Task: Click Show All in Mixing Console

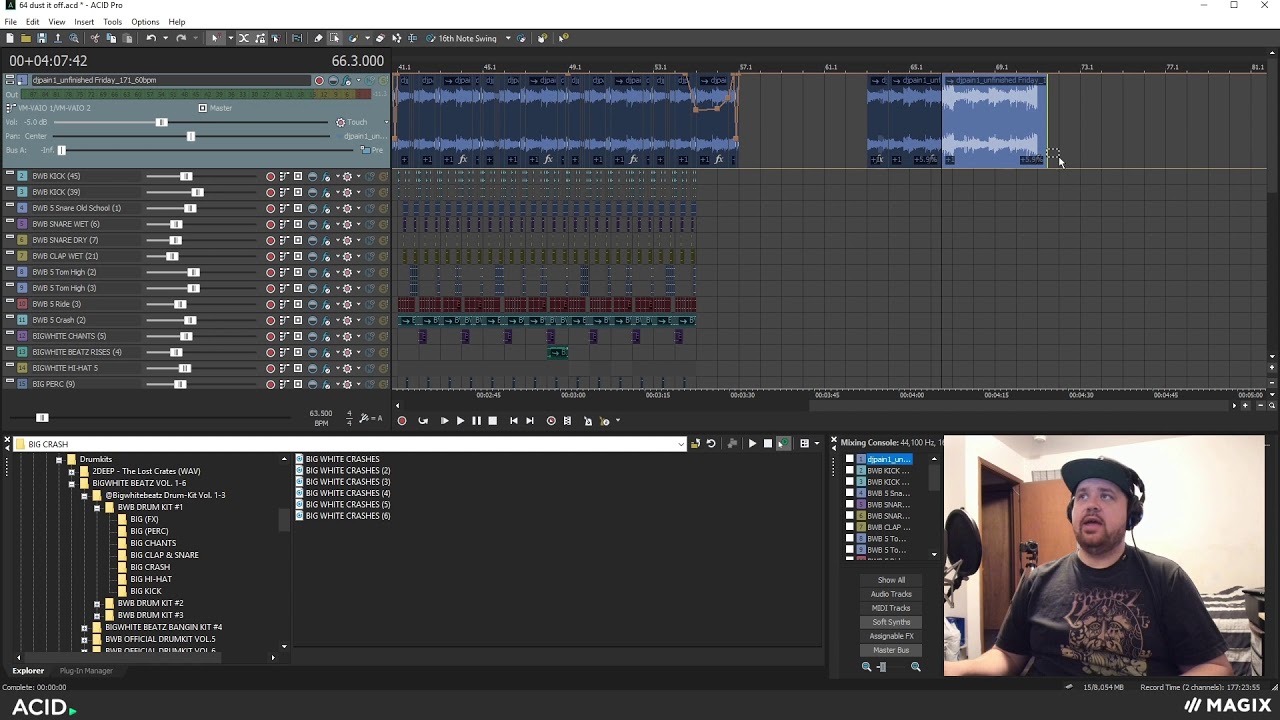Action: point(891,580)
